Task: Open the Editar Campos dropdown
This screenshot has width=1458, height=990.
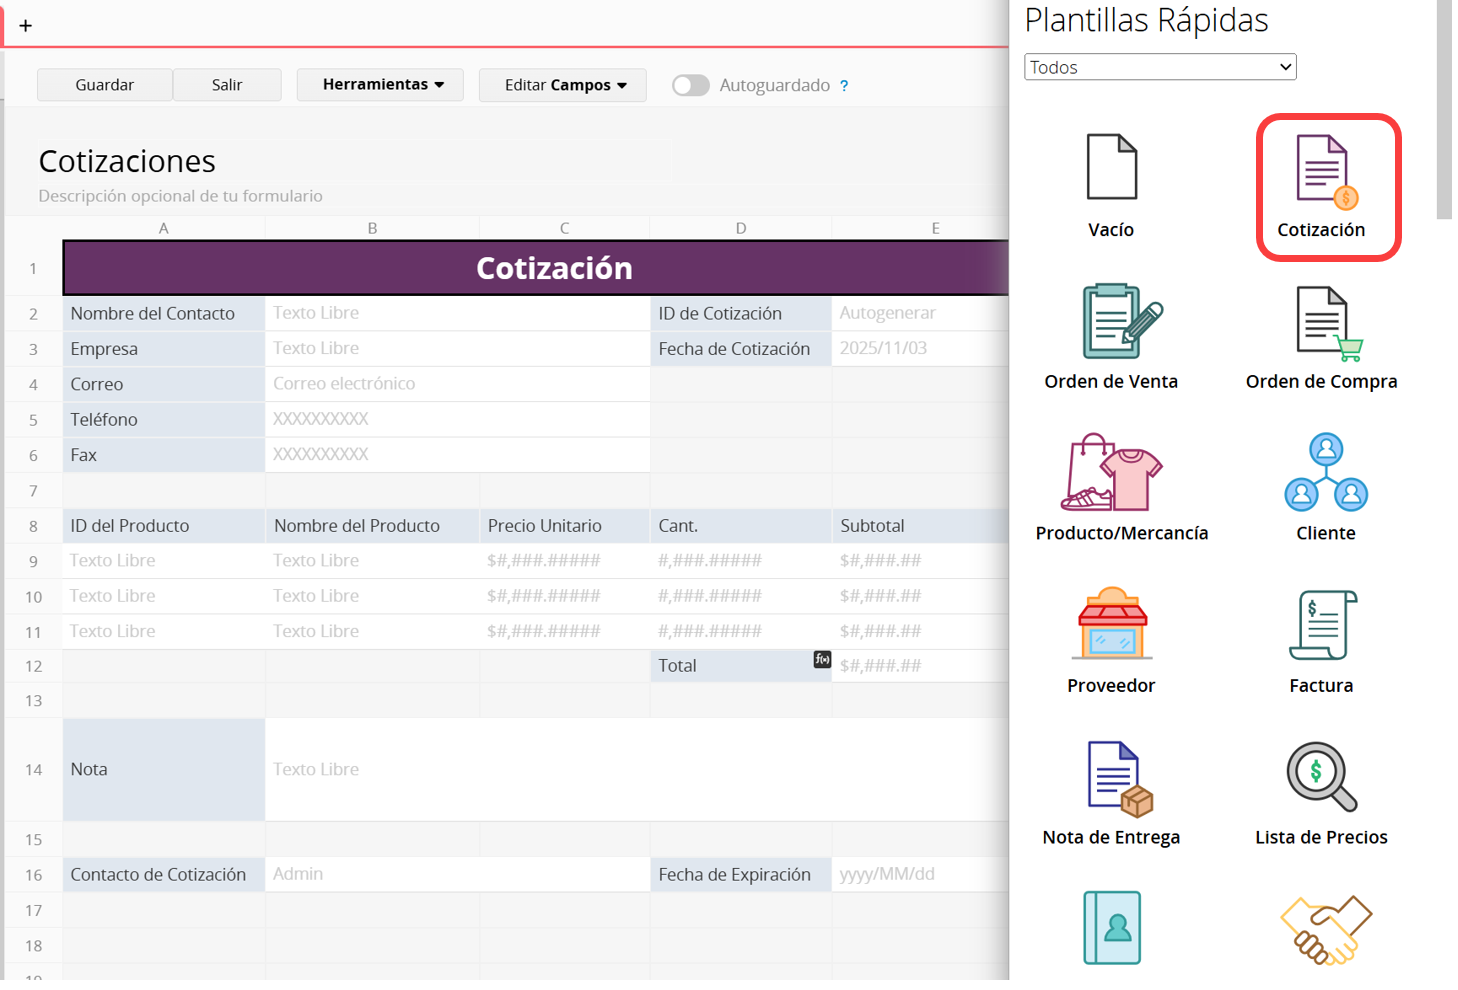Action: coord(564,85)
